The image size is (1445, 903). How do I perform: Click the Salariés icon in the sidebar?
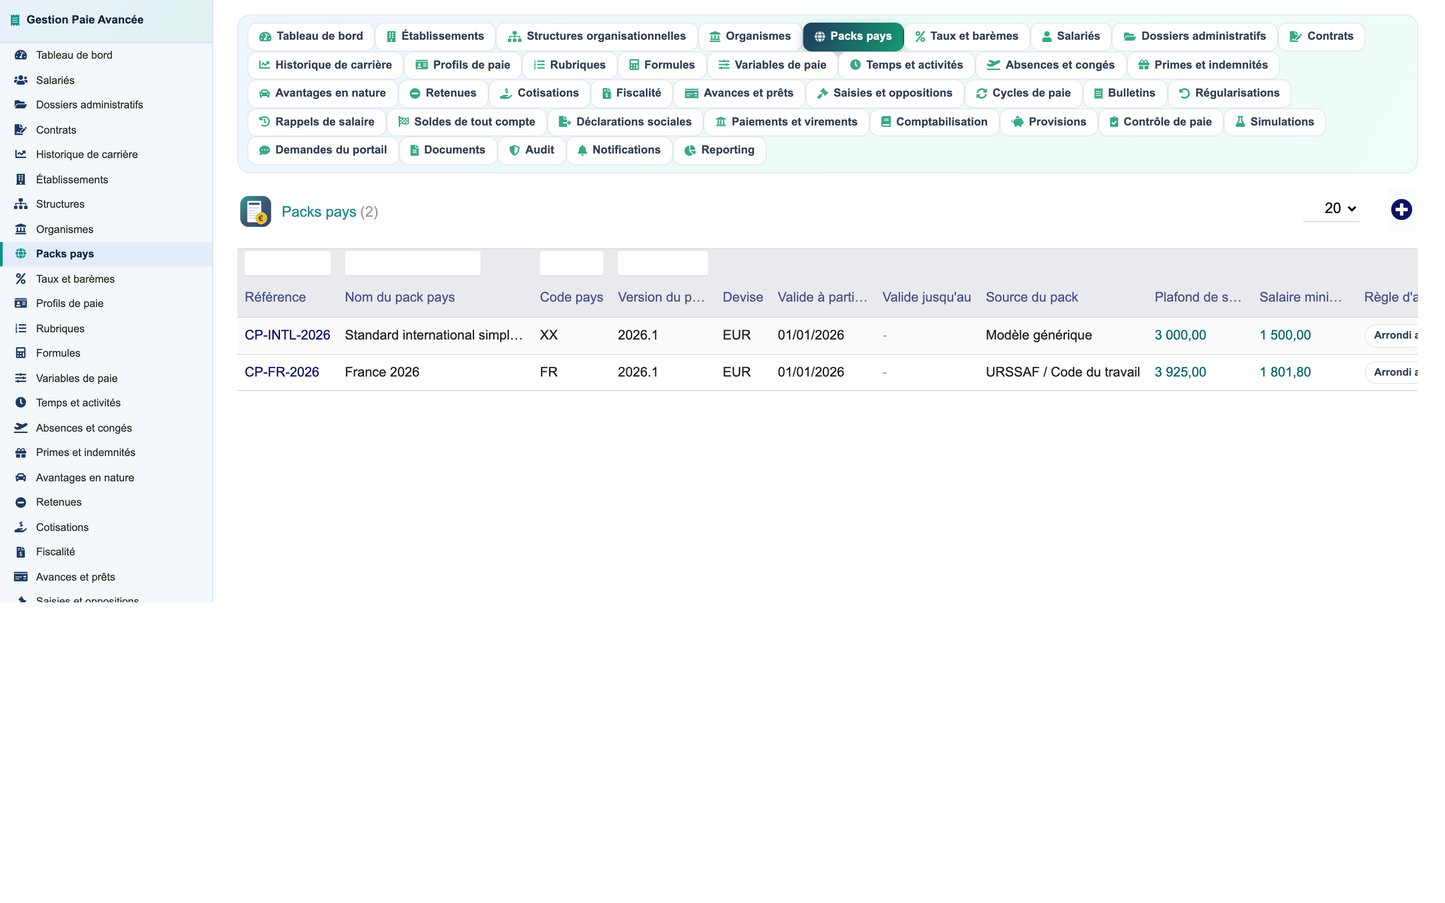coord(20,80)
